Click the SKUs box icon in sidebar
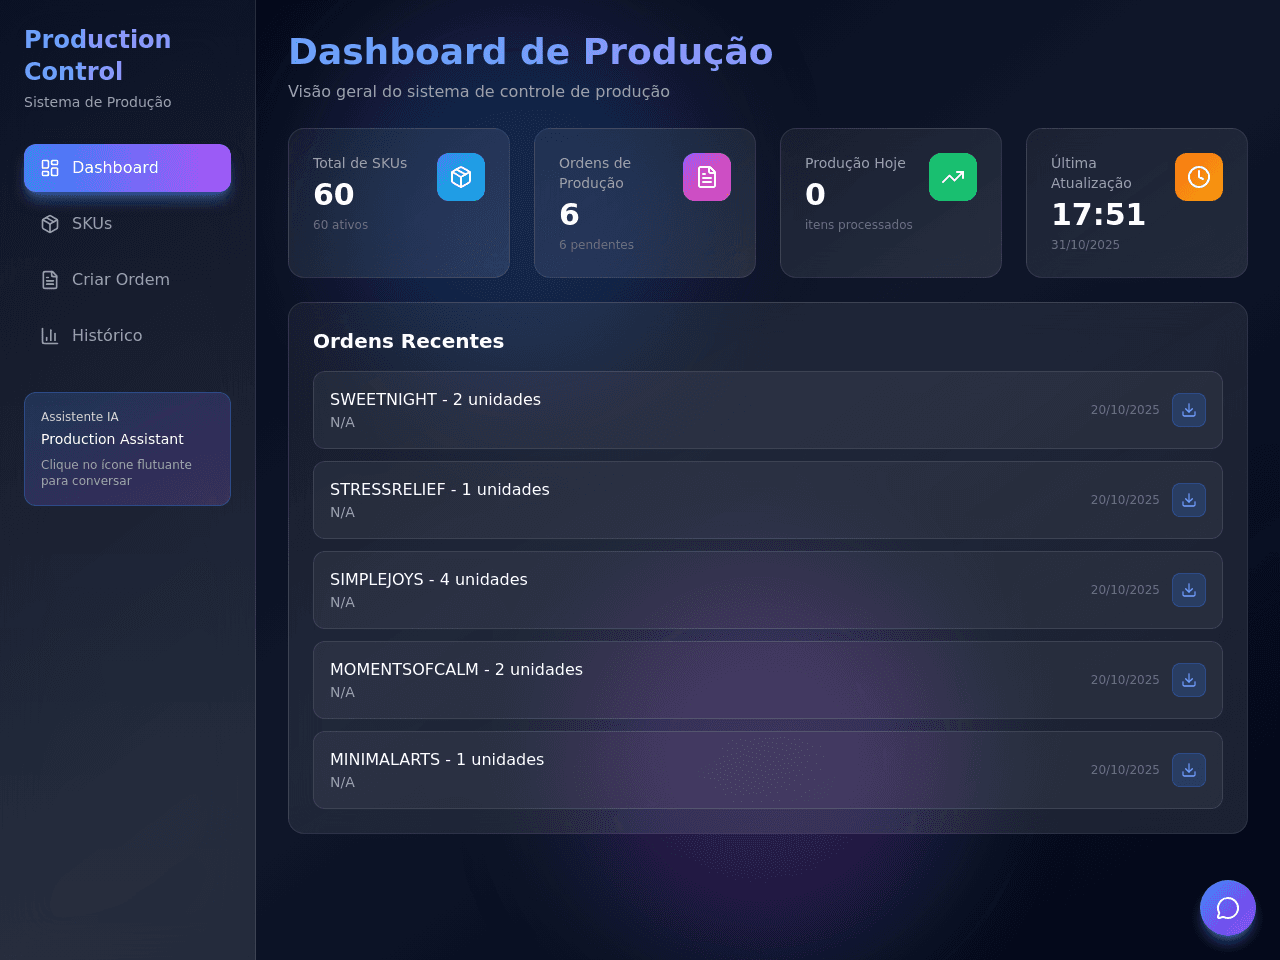This screenshot has height=960, width=1280. click(x=50, y=224)
